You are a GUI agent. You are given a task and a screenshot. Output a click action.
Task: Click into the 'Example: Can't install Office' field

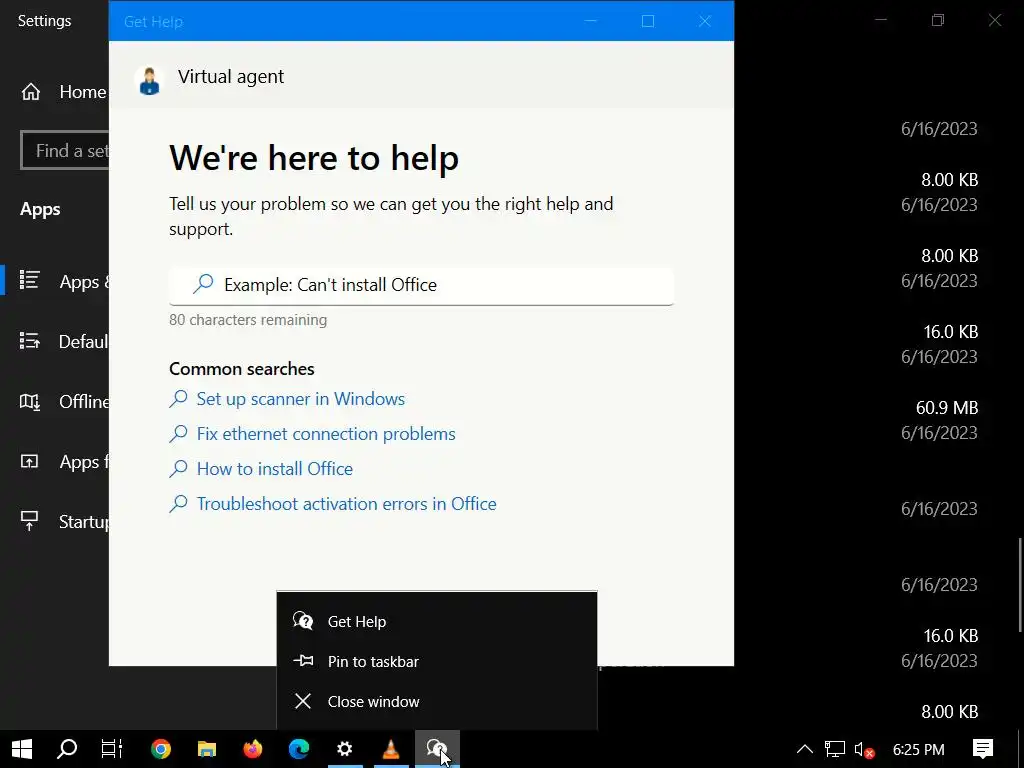[x=421, y=285]
